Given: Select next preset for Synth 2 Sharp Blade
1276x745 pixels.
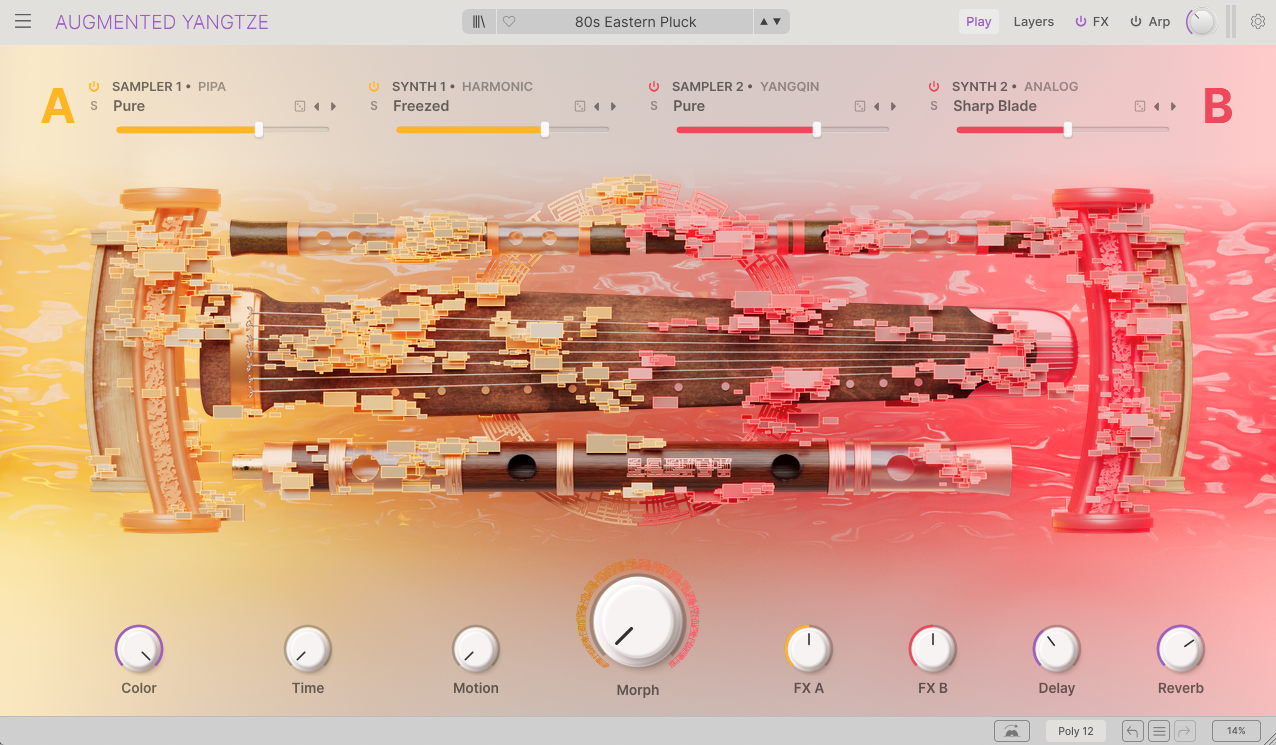Looking at the screenshot, I should 1173,106.
